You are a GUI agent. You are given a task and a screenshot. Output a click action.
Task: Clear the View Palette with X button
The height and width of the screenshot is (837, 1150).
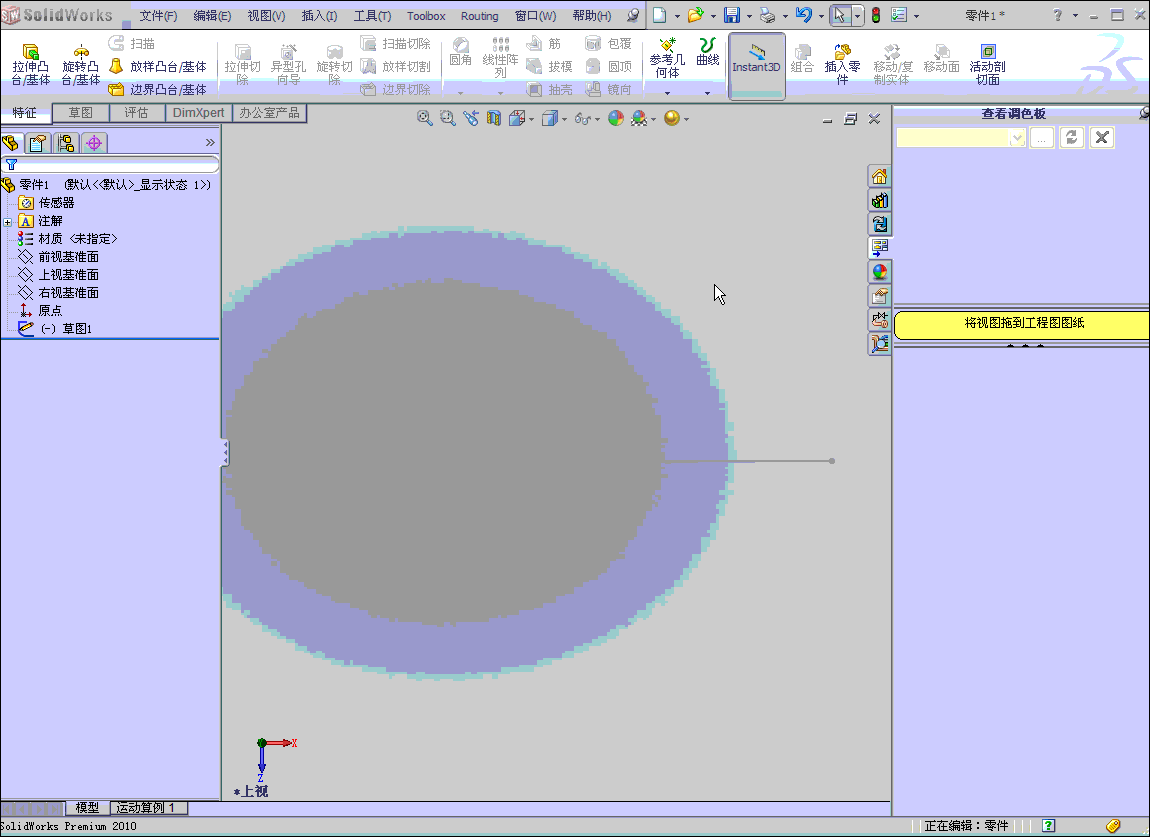pyautogui.click(x=1102, y=138)
